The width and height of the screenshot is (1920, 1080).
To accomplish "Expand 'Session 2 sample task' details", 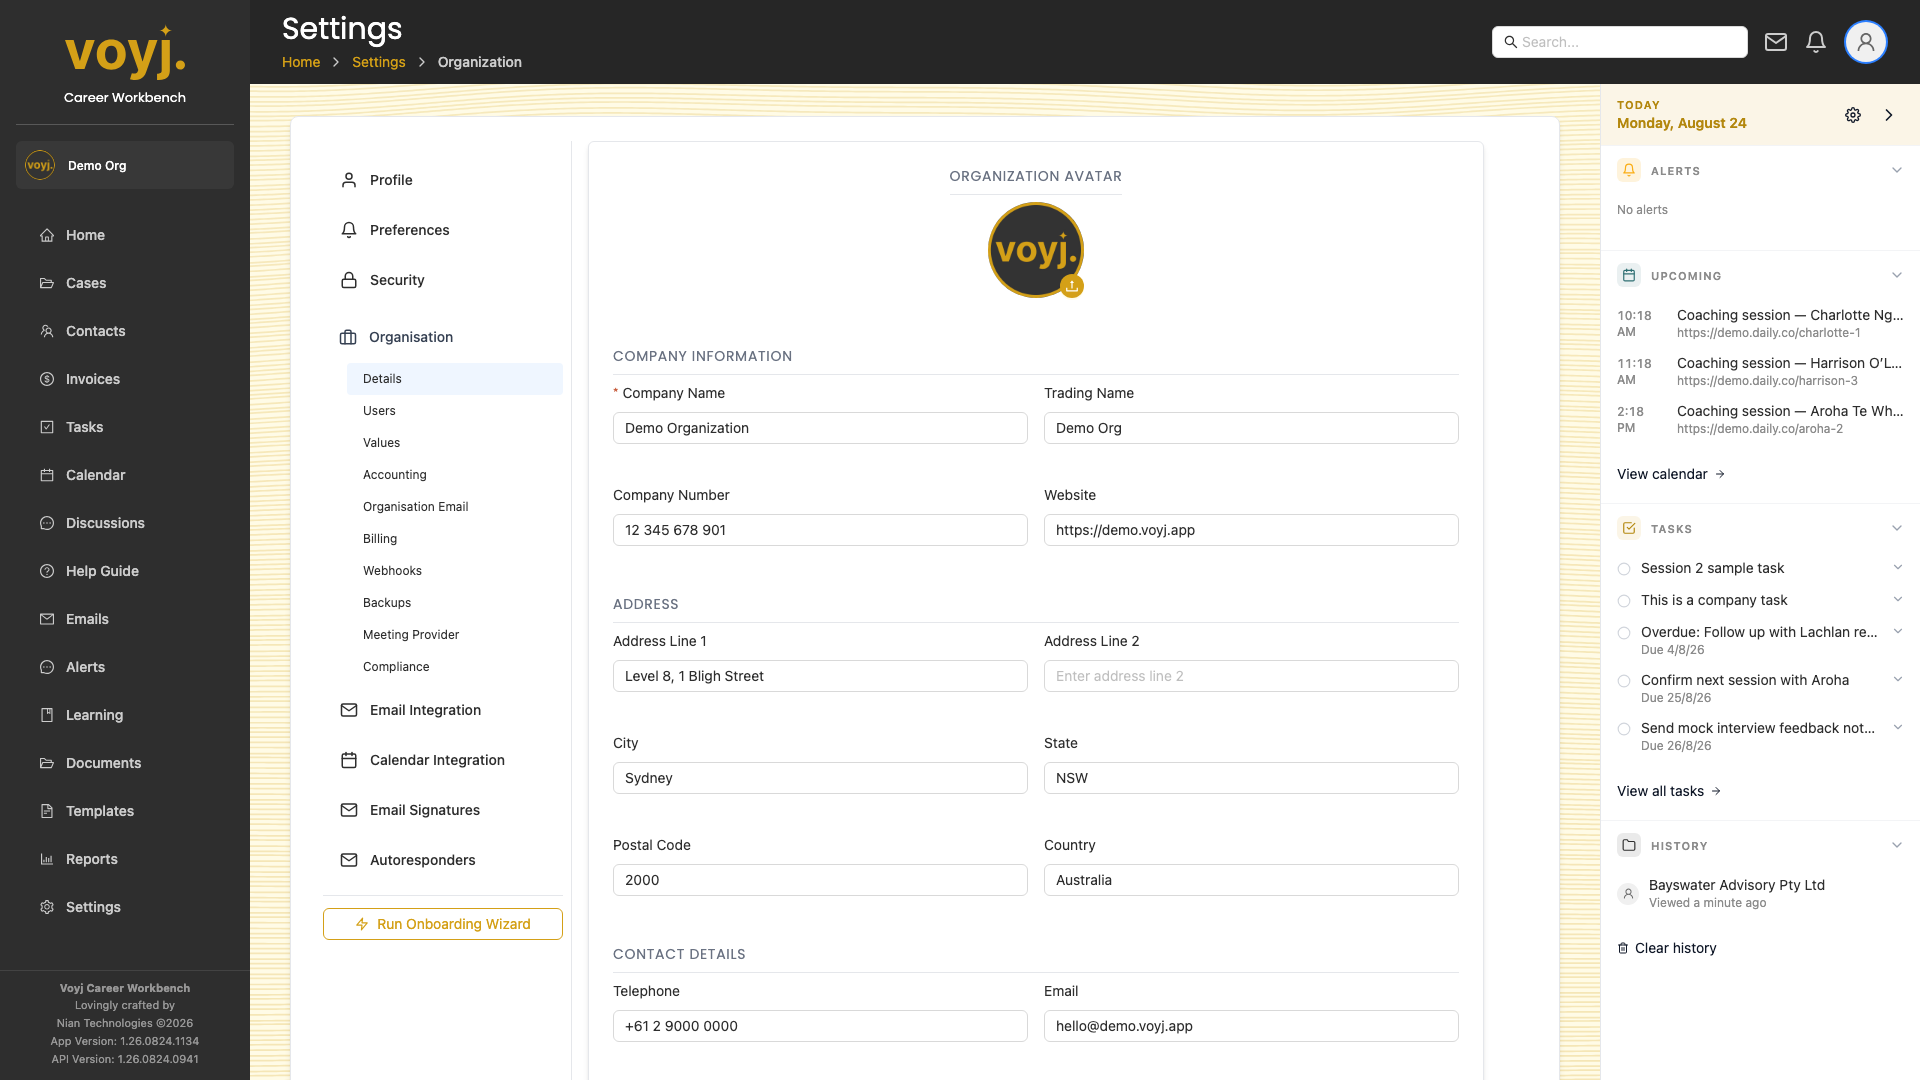I will [x=1897, y=567].
